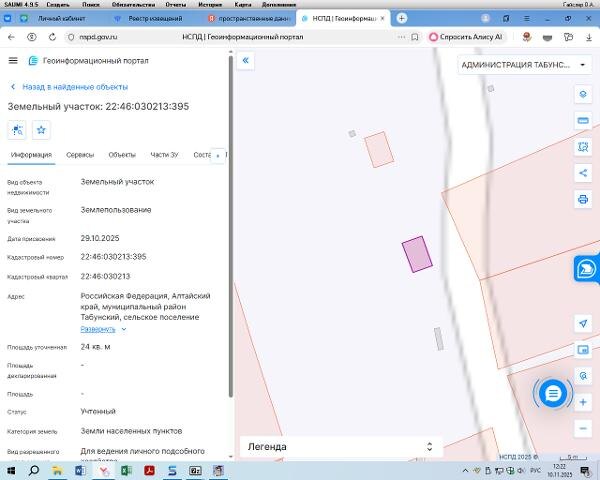Open the measurement ruler tool on map
600x480 pixels.
coord(583,121)
